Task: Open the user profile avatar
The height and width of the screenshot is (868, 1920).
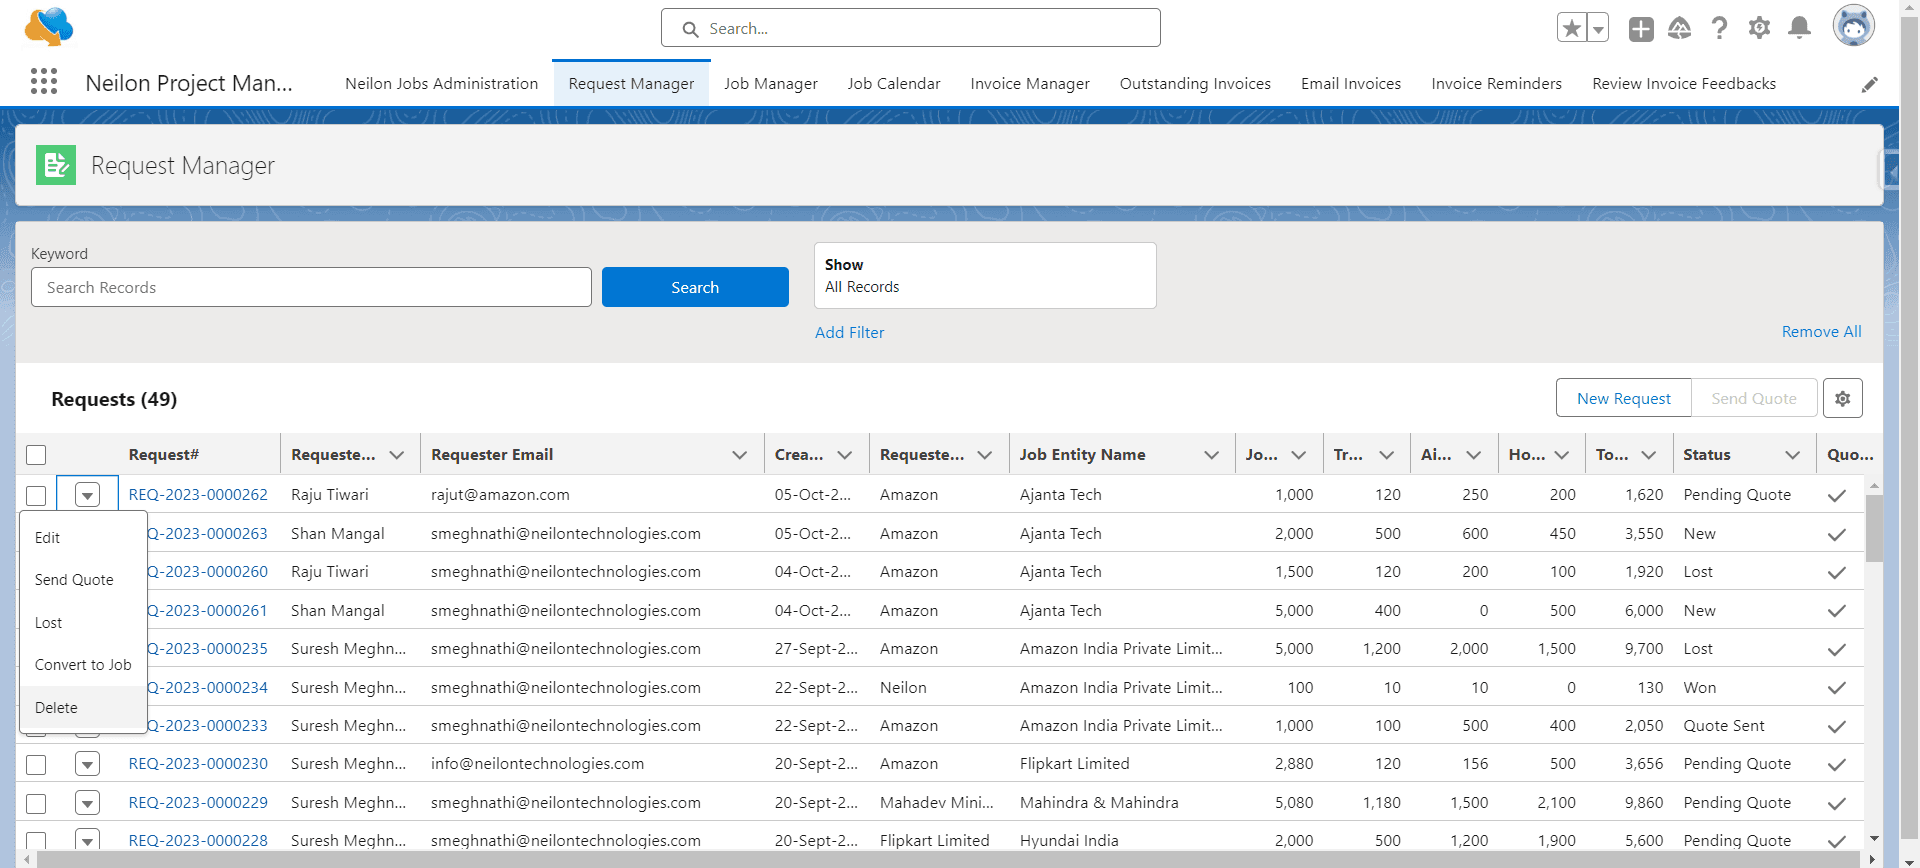Action: [1853, 26]
